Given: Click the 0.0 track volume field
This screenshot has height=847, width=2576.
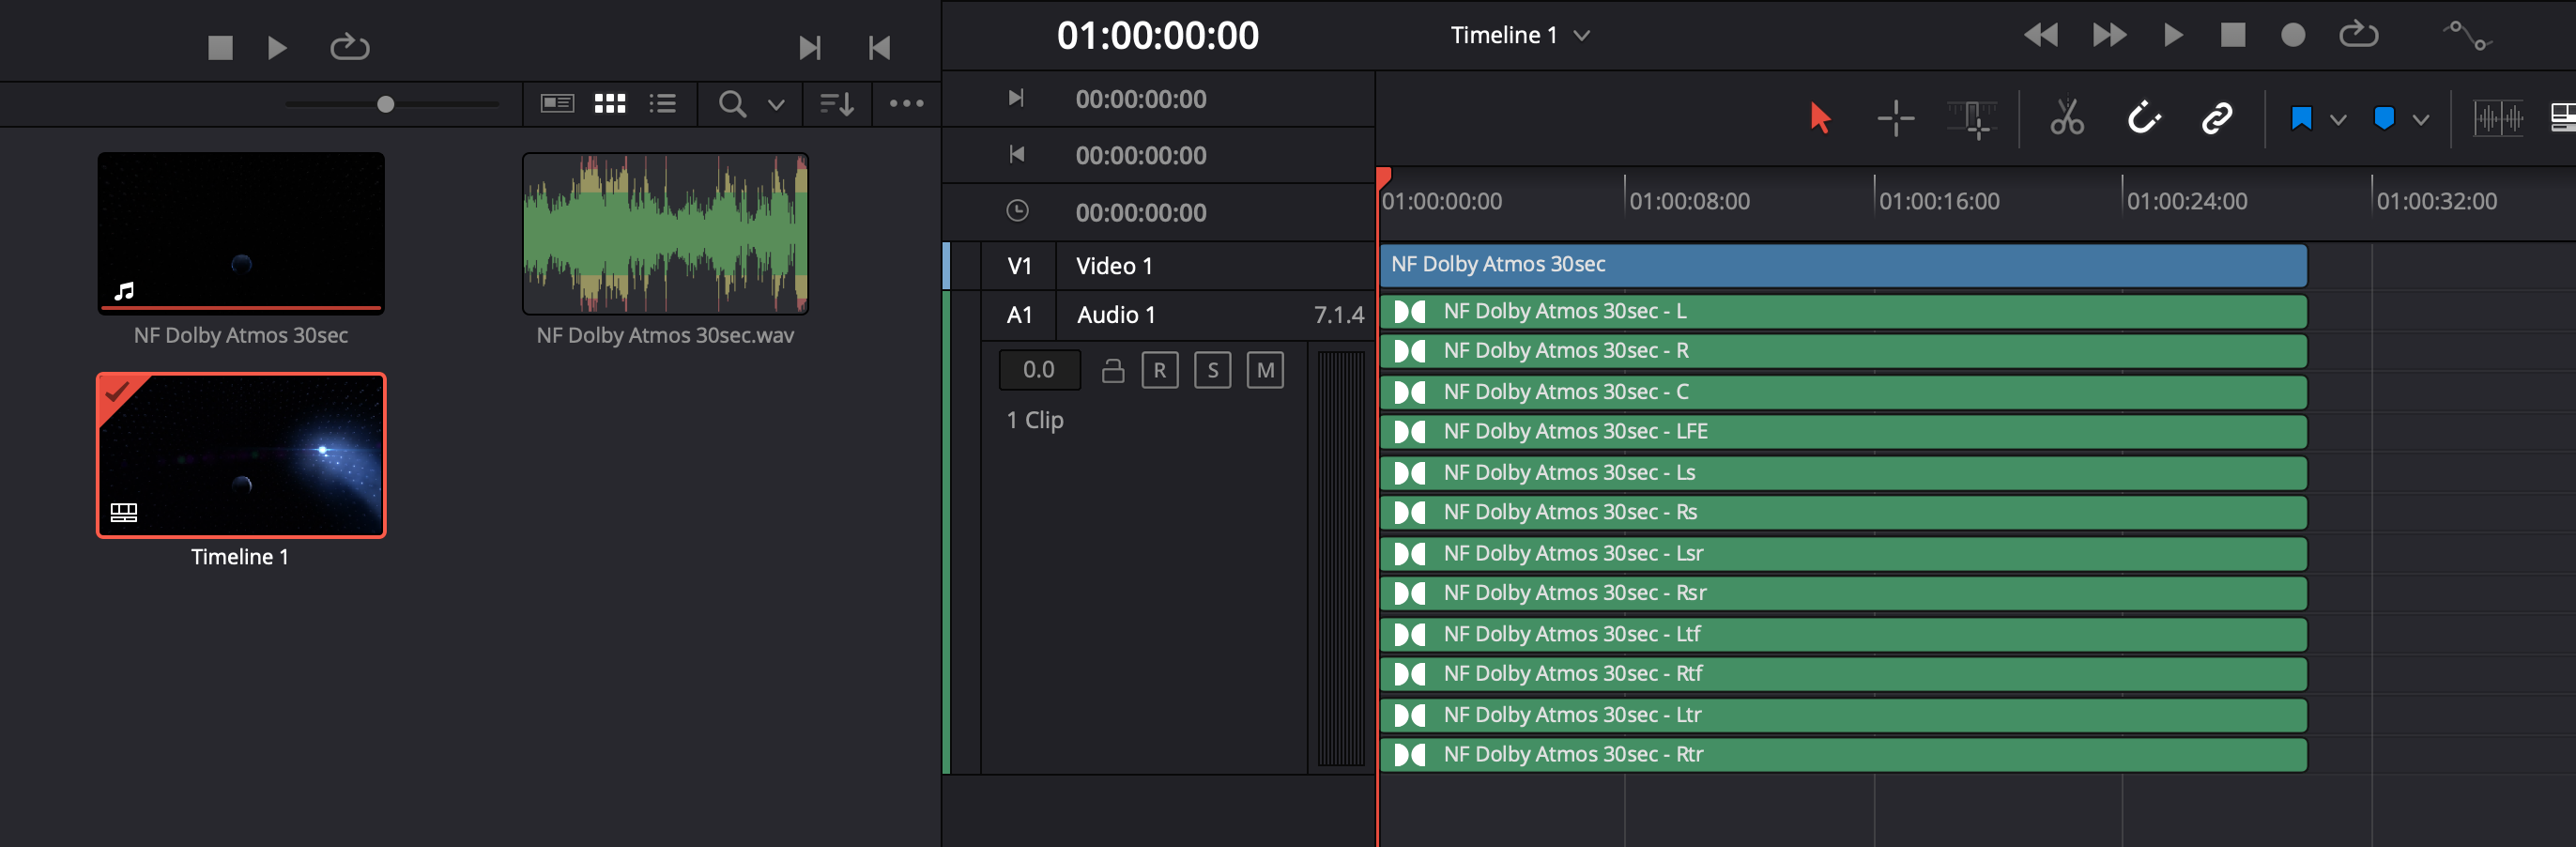Looking at the screenshot, I should [1039, 370].
